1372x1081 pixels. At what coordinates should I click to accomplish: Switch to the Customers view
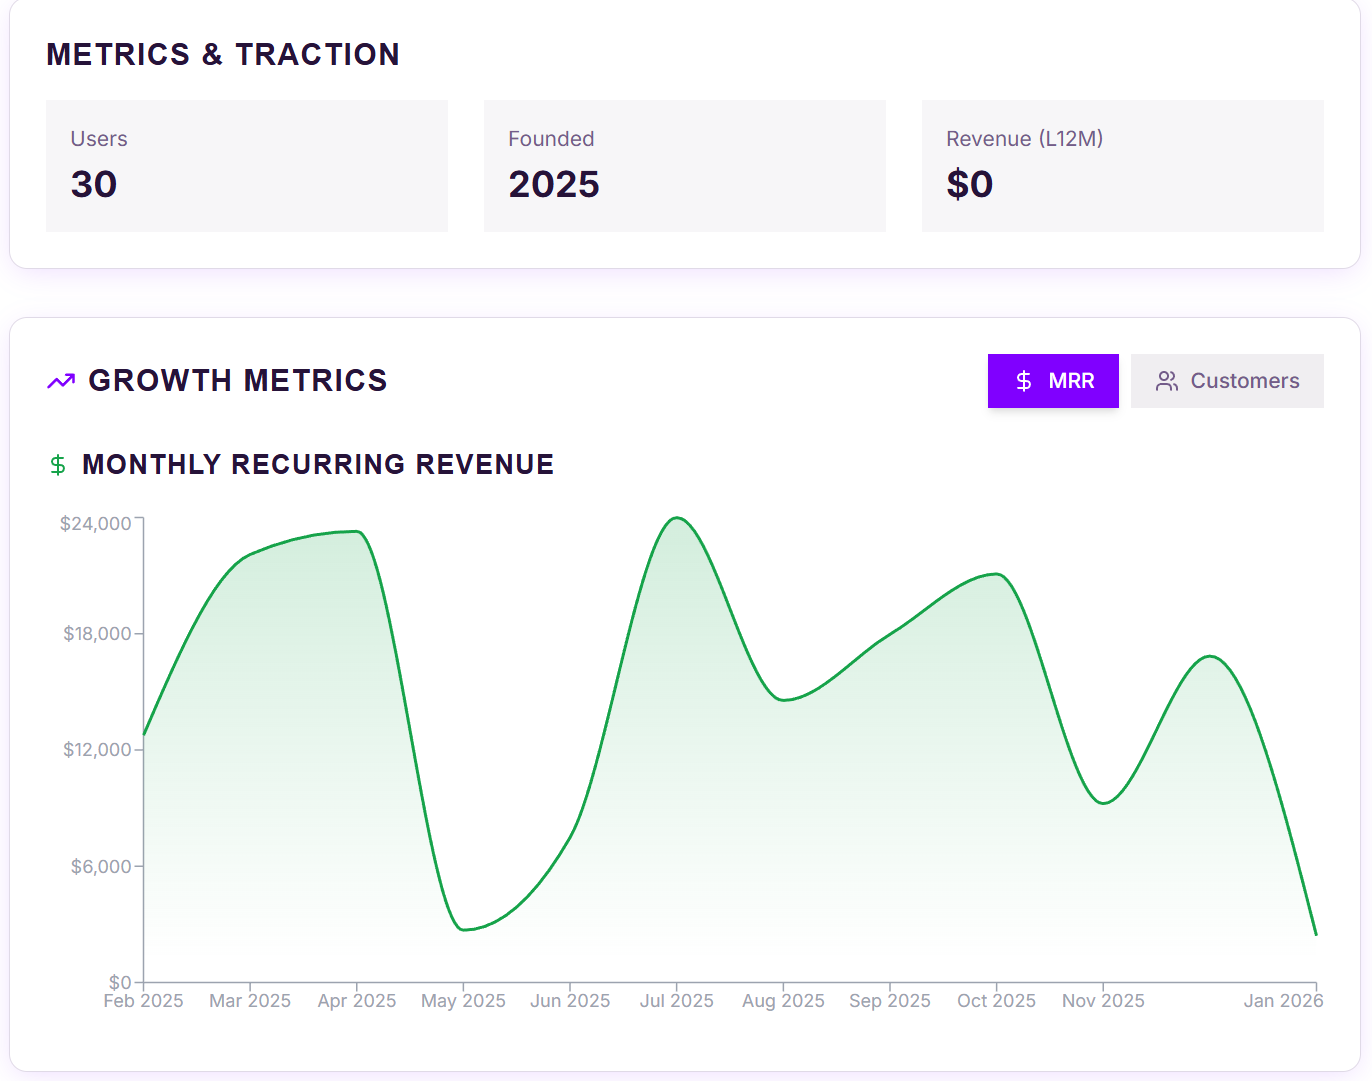coord(1227,380)
